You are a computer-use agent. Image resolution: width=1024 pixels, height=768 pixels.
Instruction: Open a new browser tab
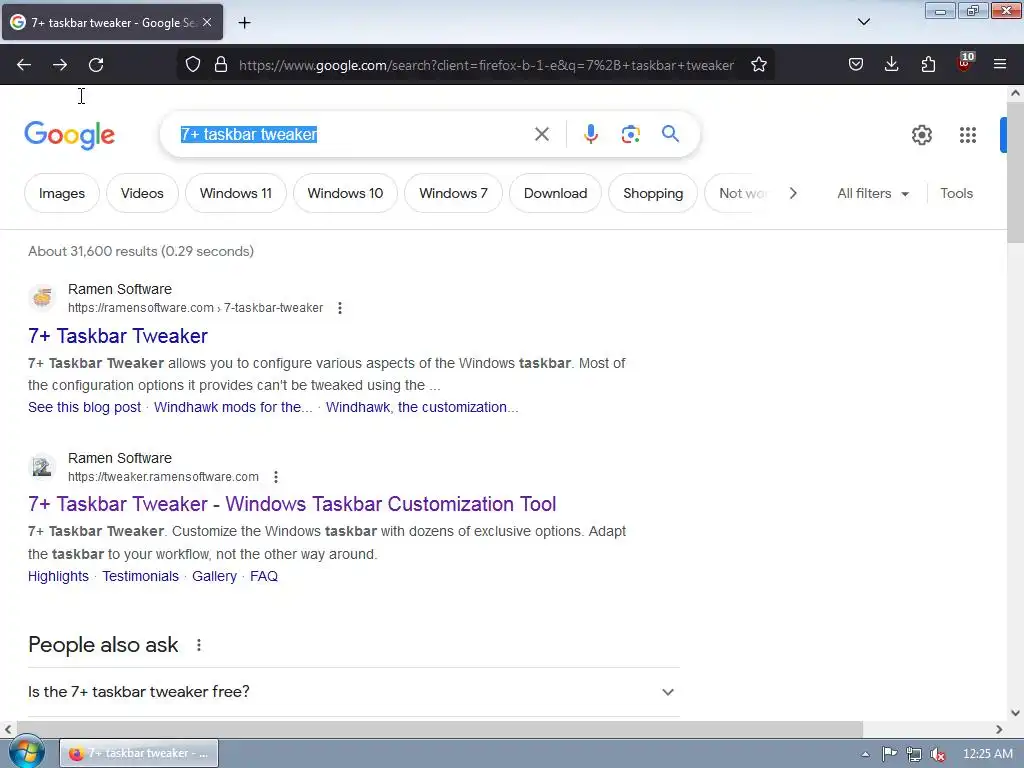coord(244,23)
